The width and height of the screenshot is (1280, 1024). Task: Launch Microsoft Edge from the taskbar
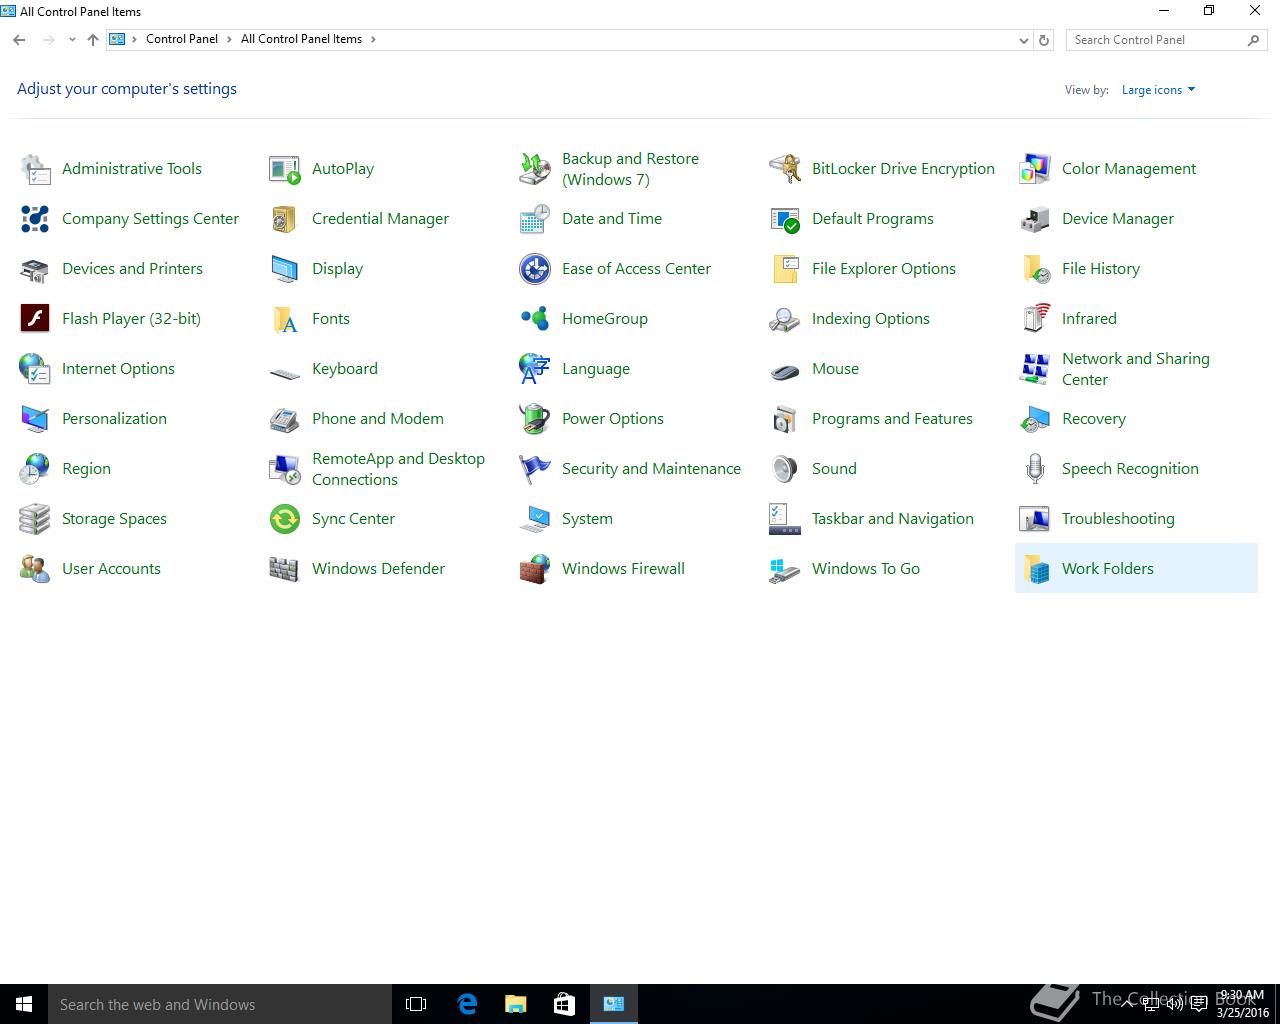click(467, 1004)
